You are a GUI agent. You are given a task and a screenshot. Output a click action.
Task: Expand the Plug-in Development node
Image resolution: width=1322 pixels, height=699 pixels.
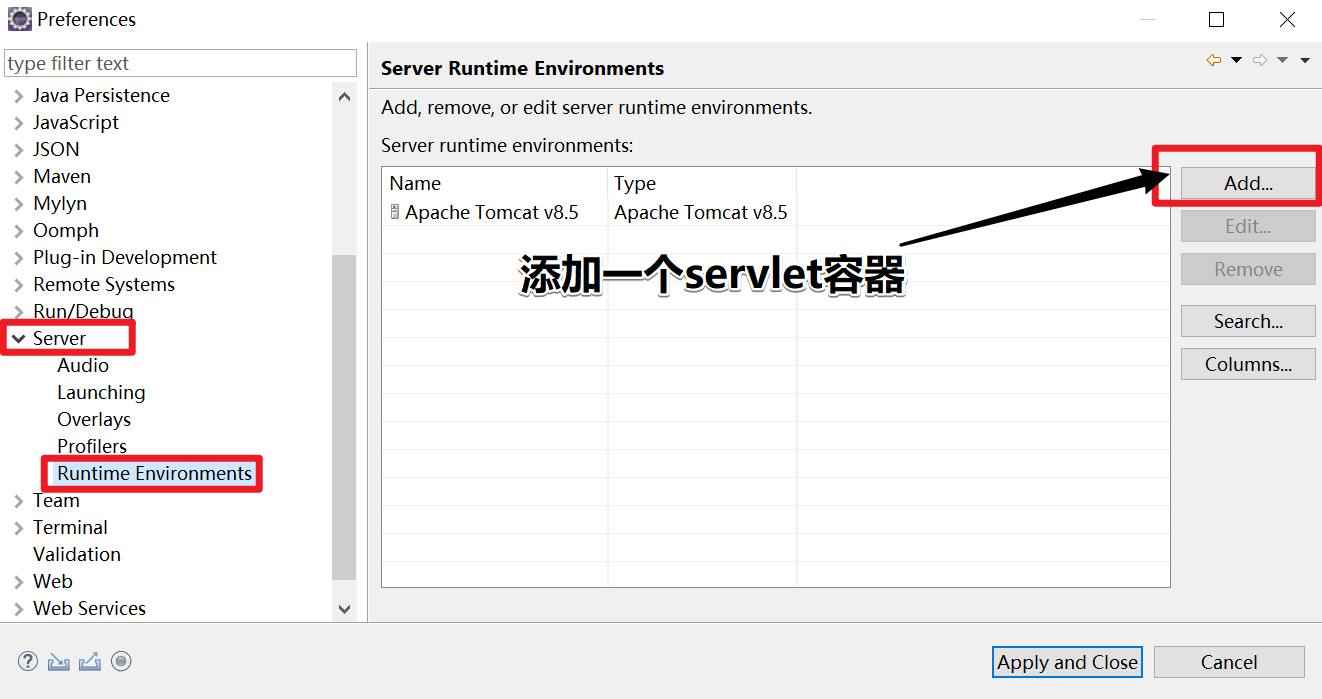[19, 258]
